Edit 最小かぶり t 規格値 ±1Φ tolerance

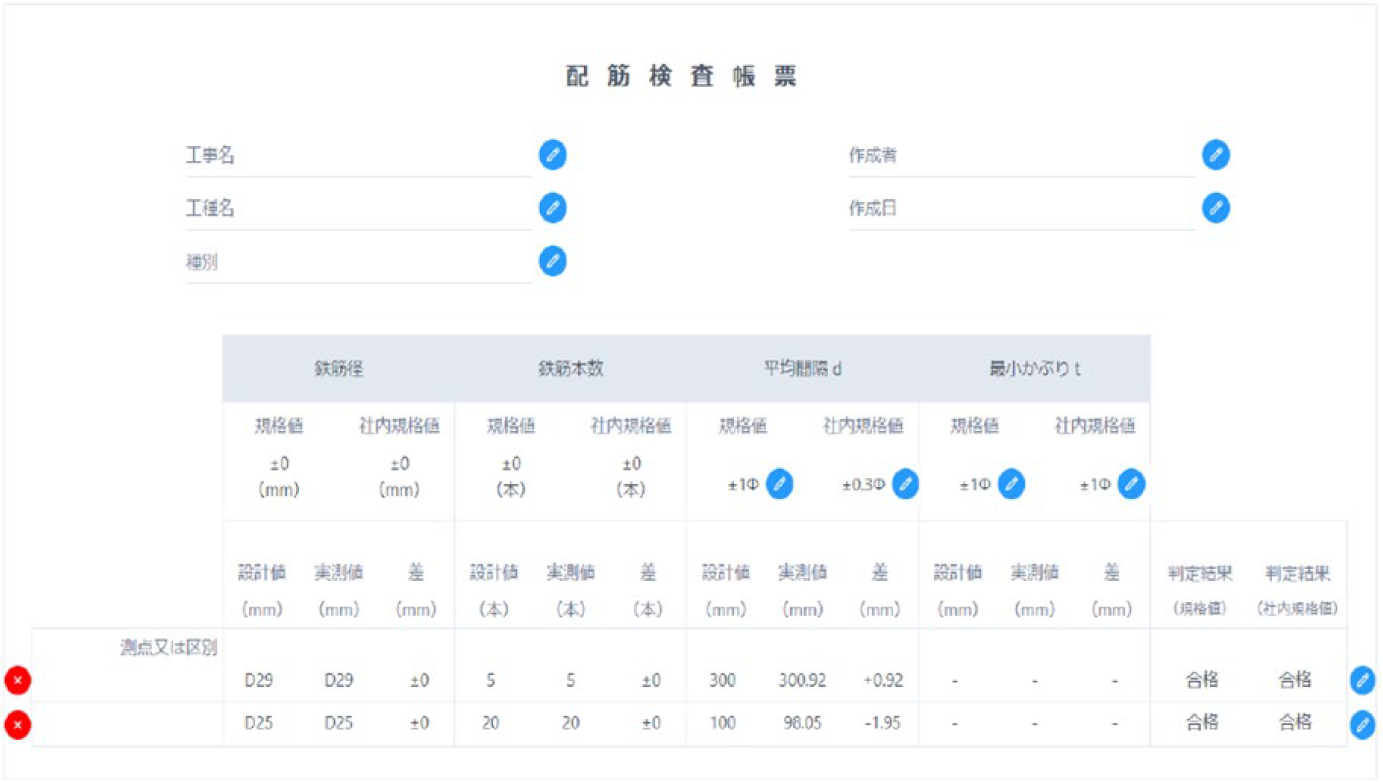point(1012,484)
